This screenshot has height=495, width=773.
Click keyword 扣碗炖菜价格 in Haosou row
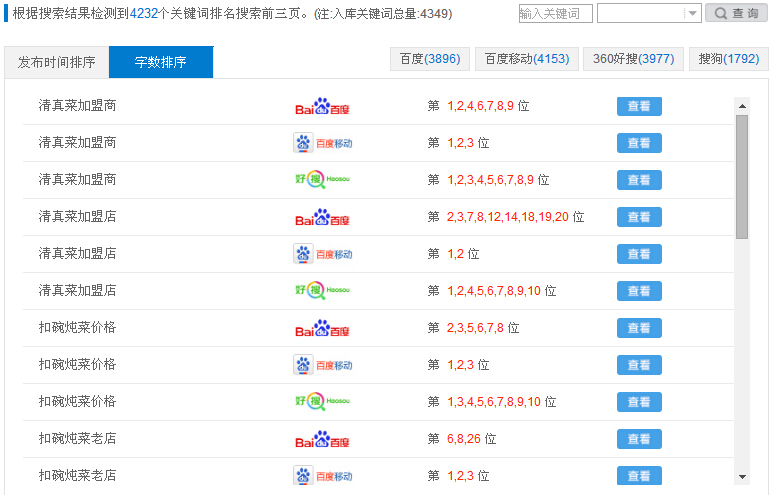click(x=77, y=401)
